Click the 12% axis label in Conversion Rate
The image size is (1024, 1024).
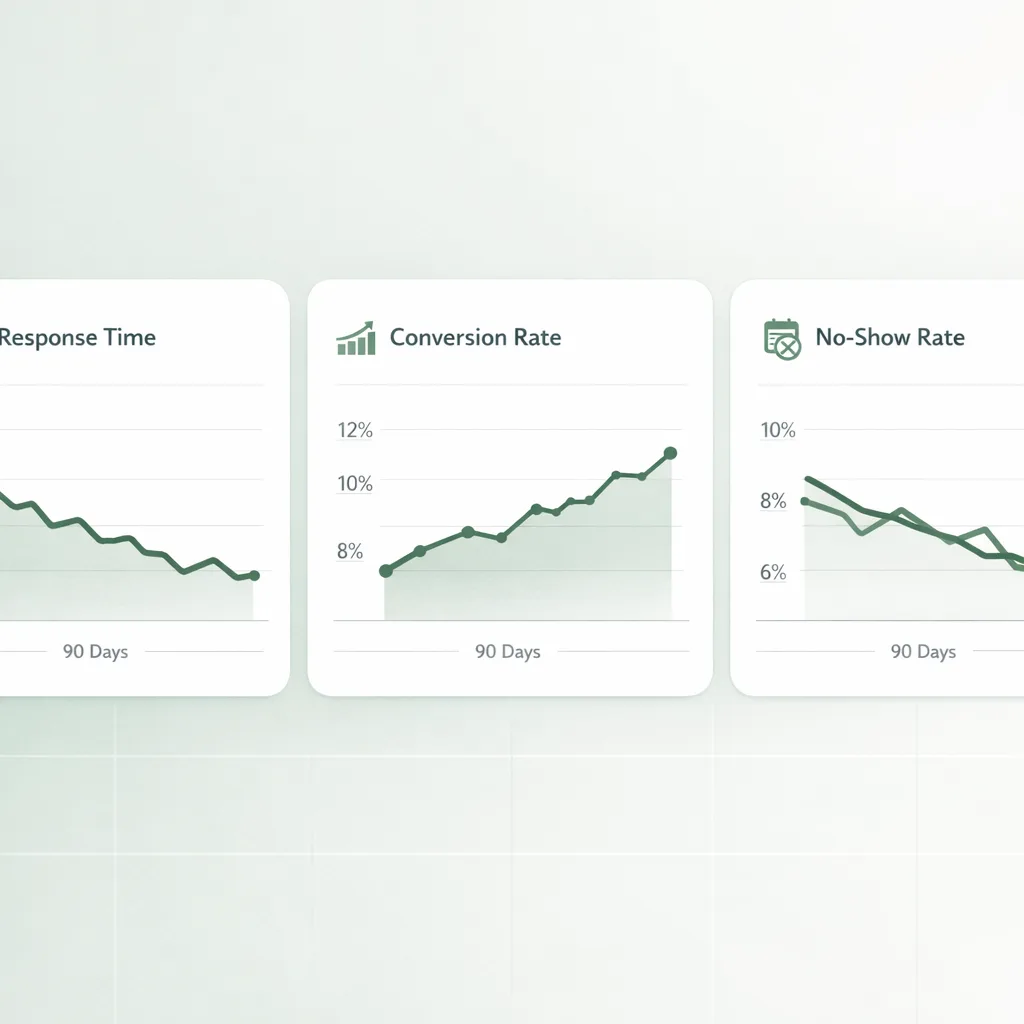click(355, 431)
